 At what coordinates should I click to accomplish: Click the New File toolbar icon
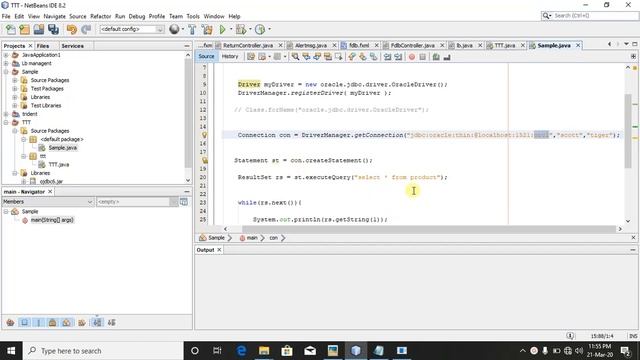(x=11, y=29)
